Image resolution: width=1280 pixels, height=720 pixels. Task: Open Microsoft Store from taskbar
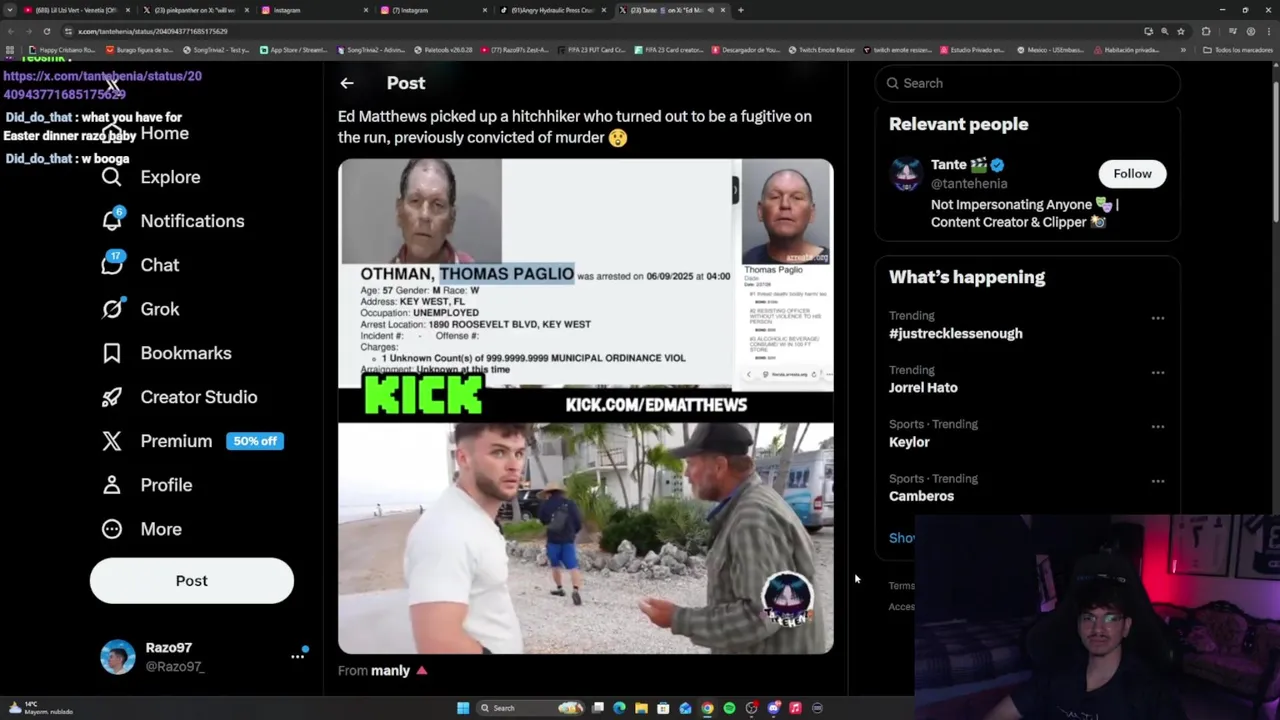pos(663,708)
